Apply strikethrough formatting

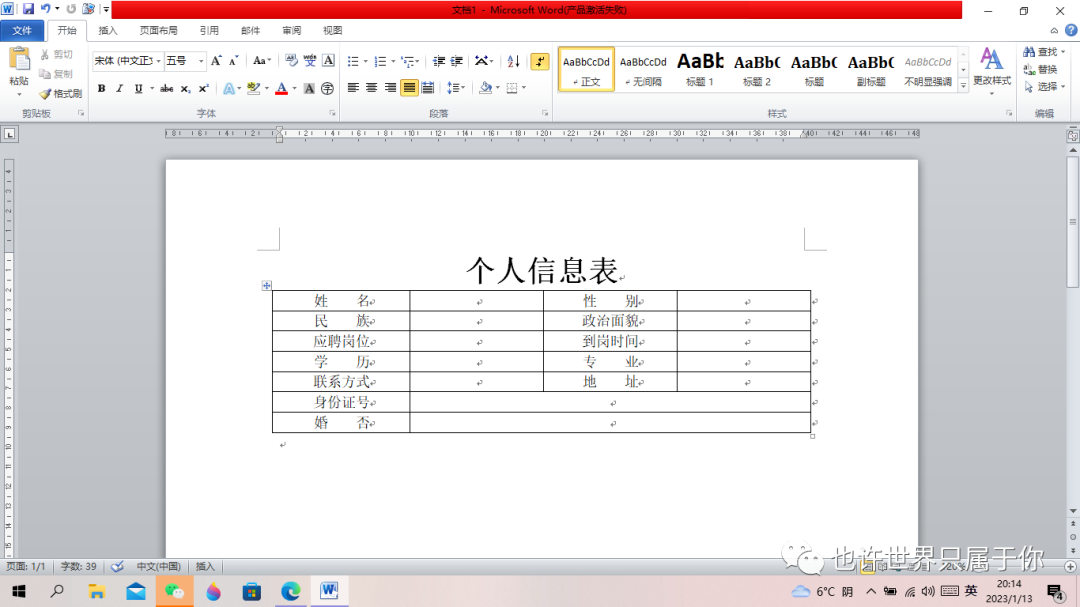tap(166, 88)
